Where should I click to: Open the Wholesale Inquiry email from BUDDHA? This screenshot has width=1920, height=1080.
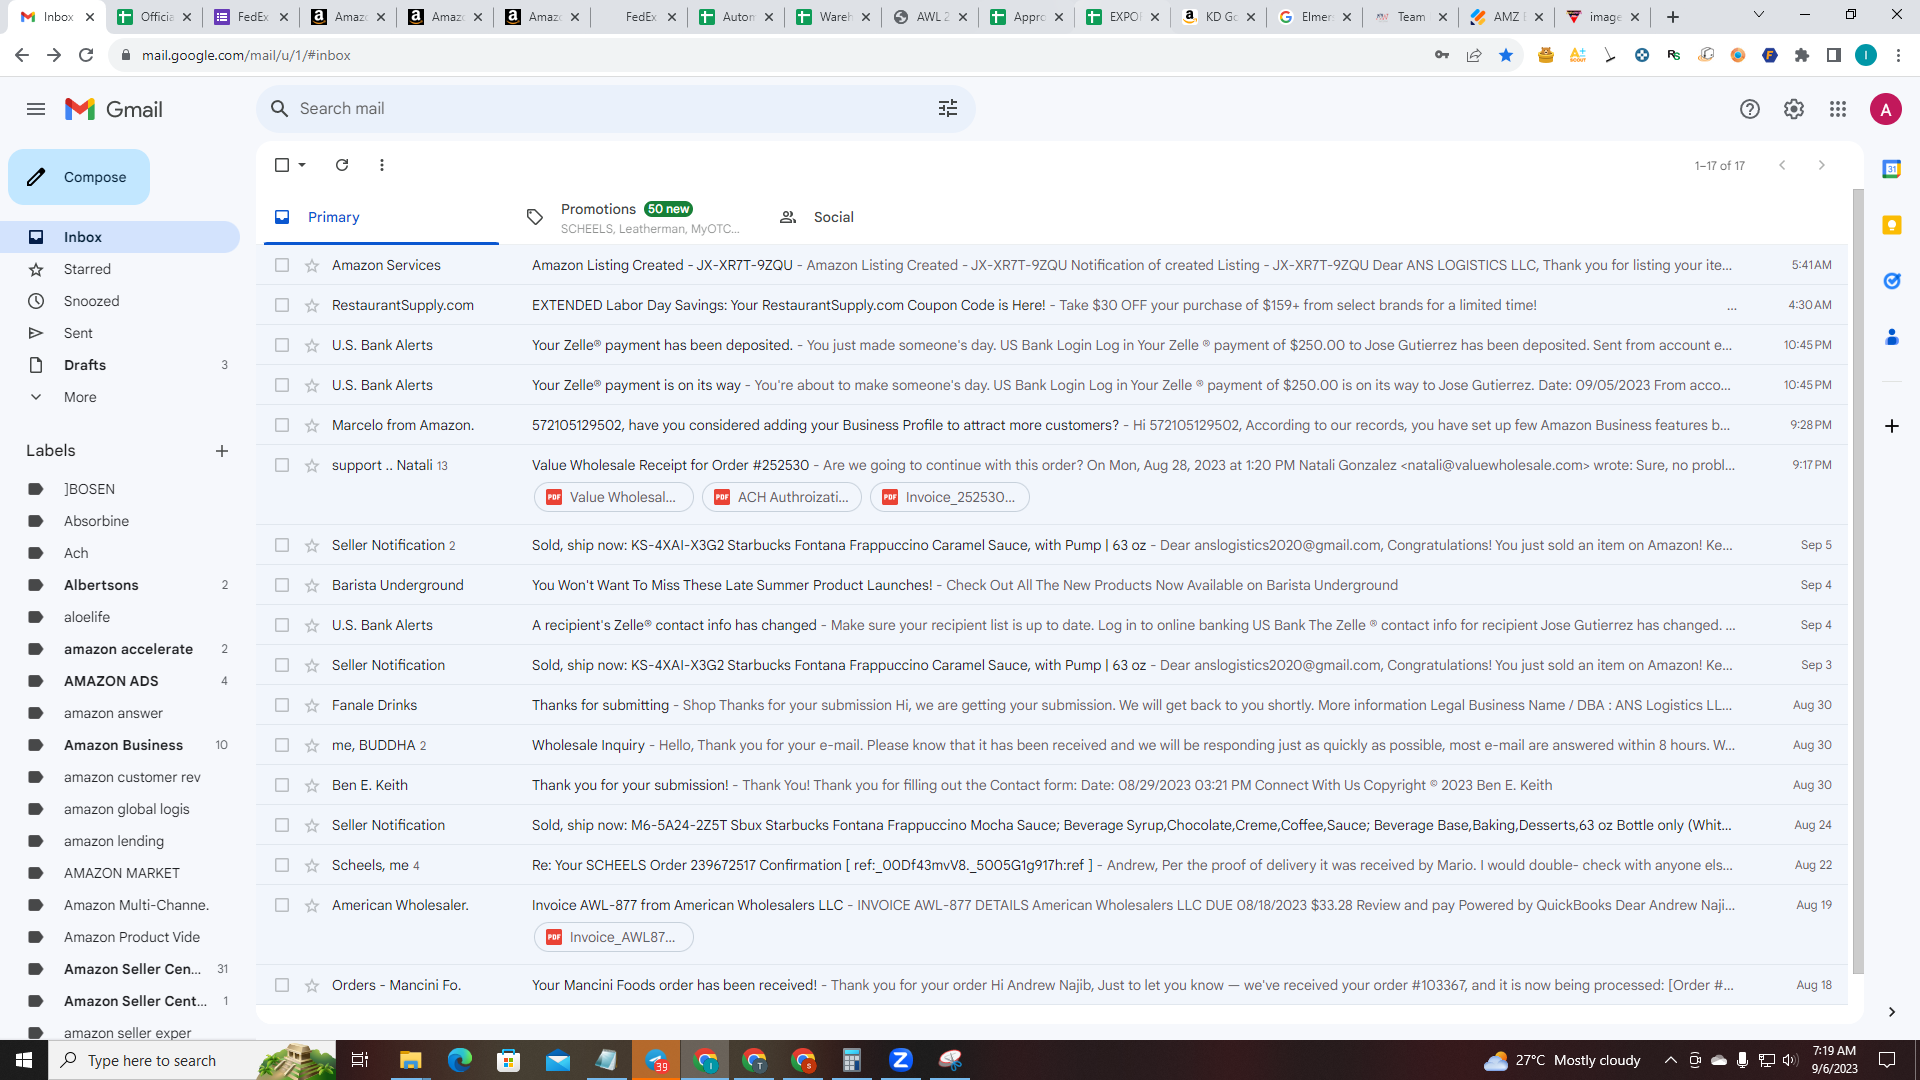tap(1052, 745)
